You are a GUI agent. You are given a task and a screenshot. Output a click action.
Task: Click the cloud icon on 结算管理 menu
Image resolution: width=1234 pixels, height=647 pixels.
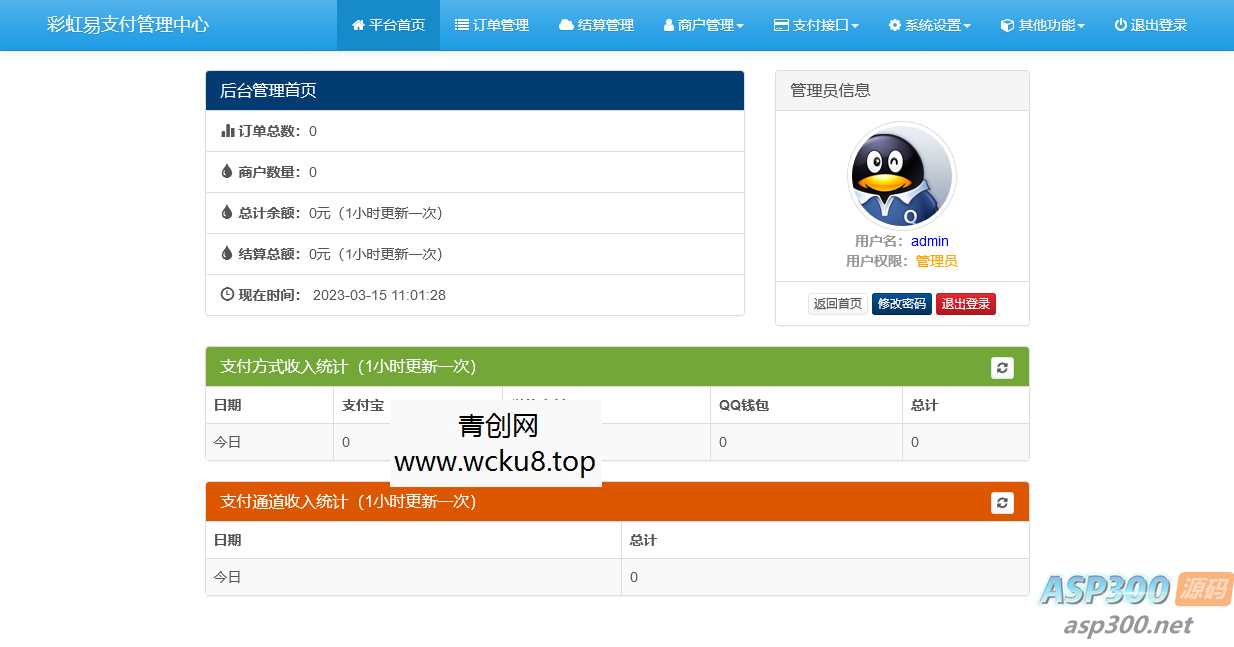click(x=565, y=25)
